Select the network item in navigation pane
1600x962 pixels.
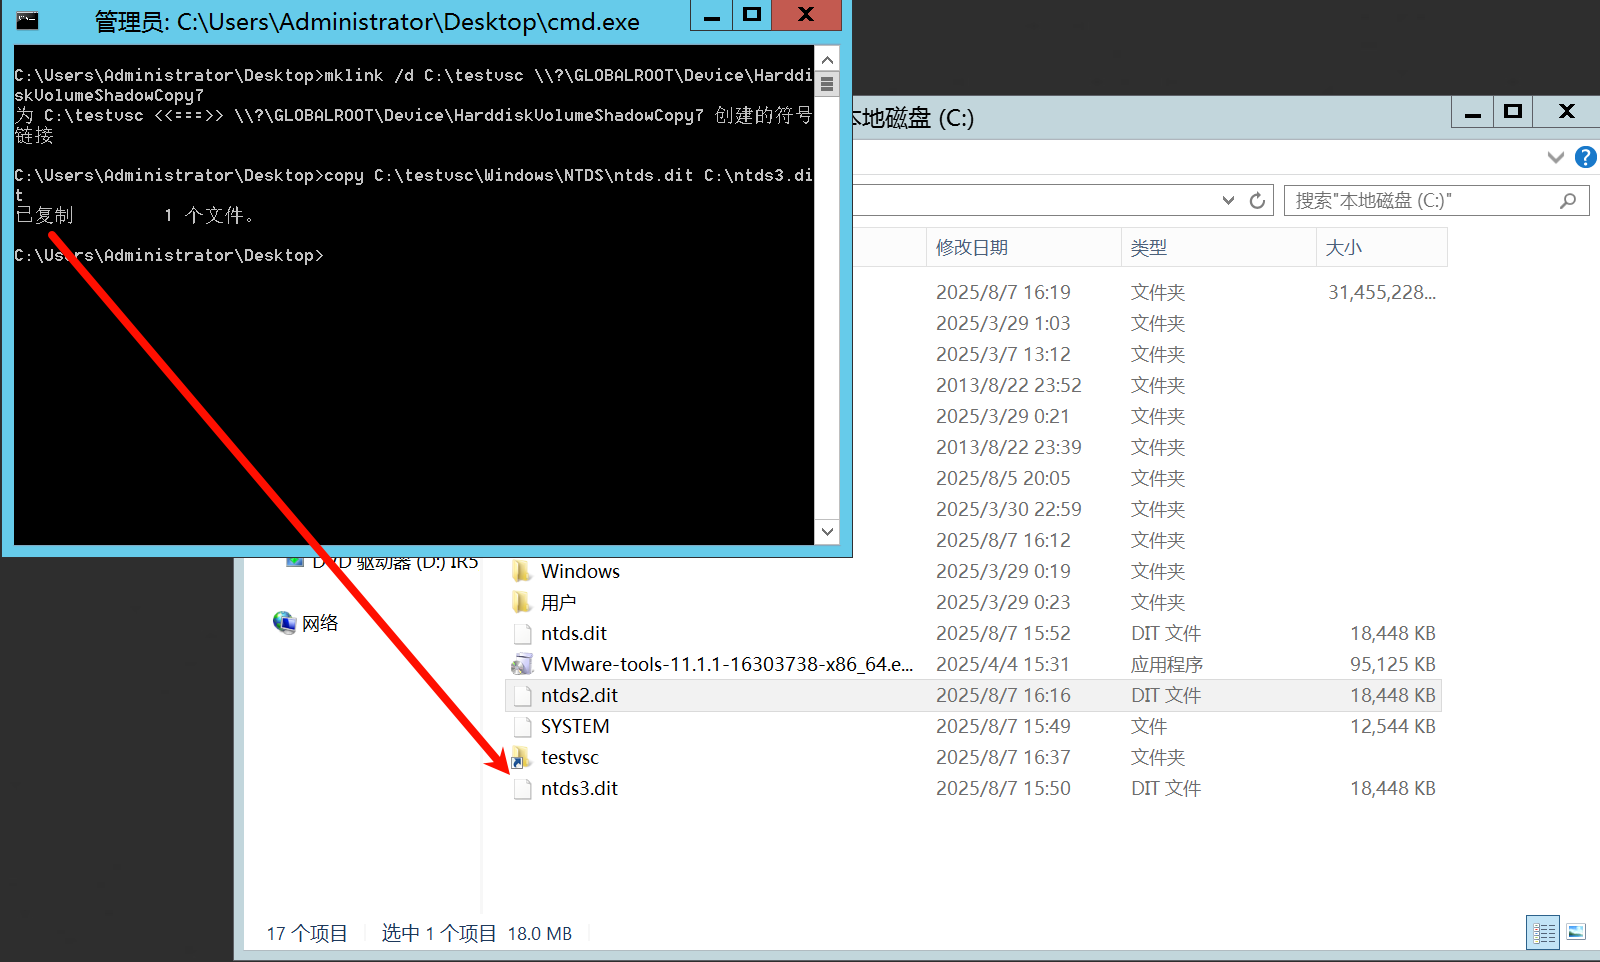[319, 623]
